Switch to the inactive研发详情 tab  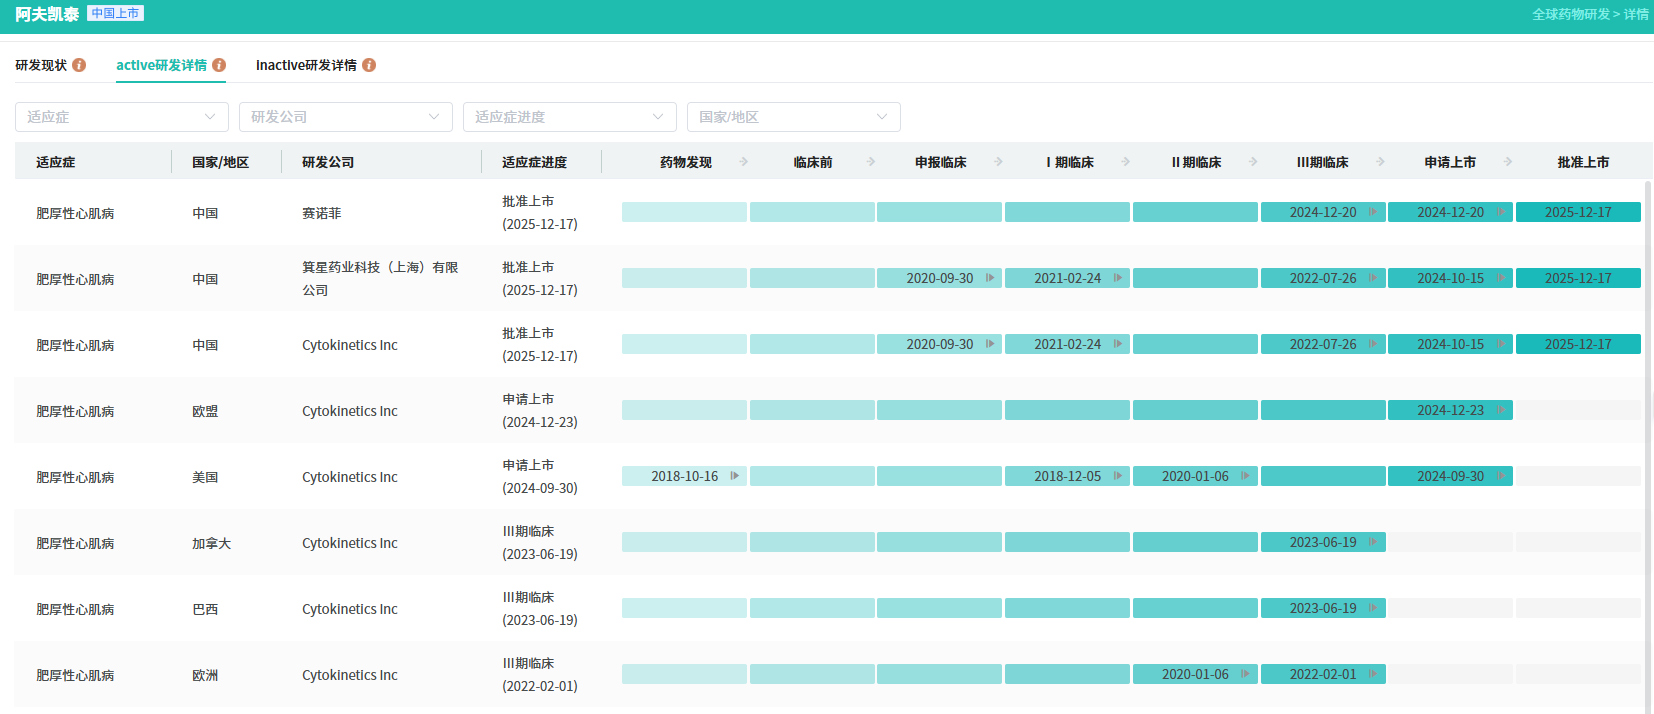[306, 65]
